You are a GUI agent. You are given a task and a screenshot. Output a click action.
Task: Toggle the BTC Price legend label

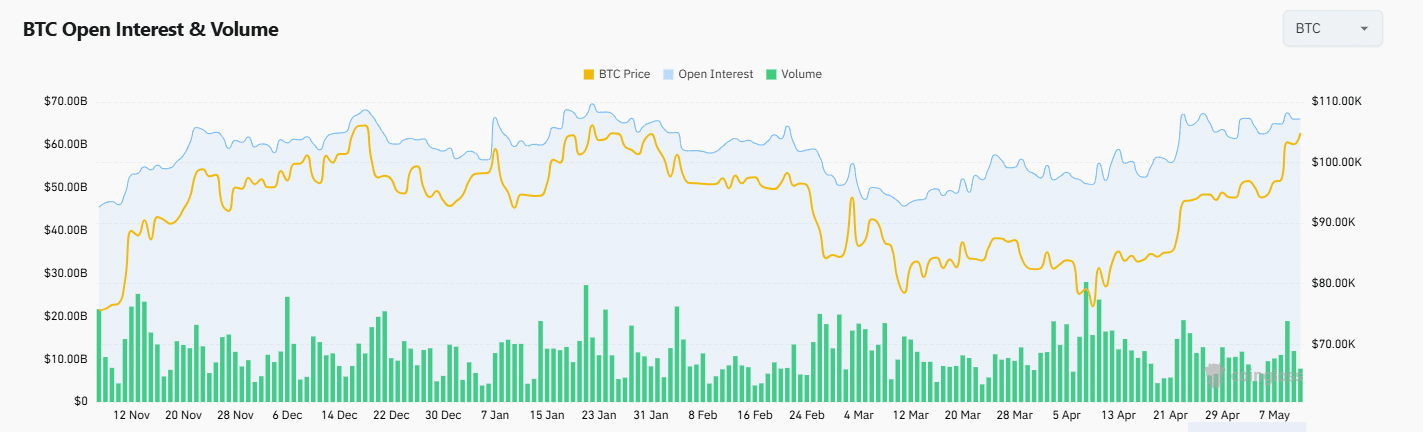coord(624,74)
